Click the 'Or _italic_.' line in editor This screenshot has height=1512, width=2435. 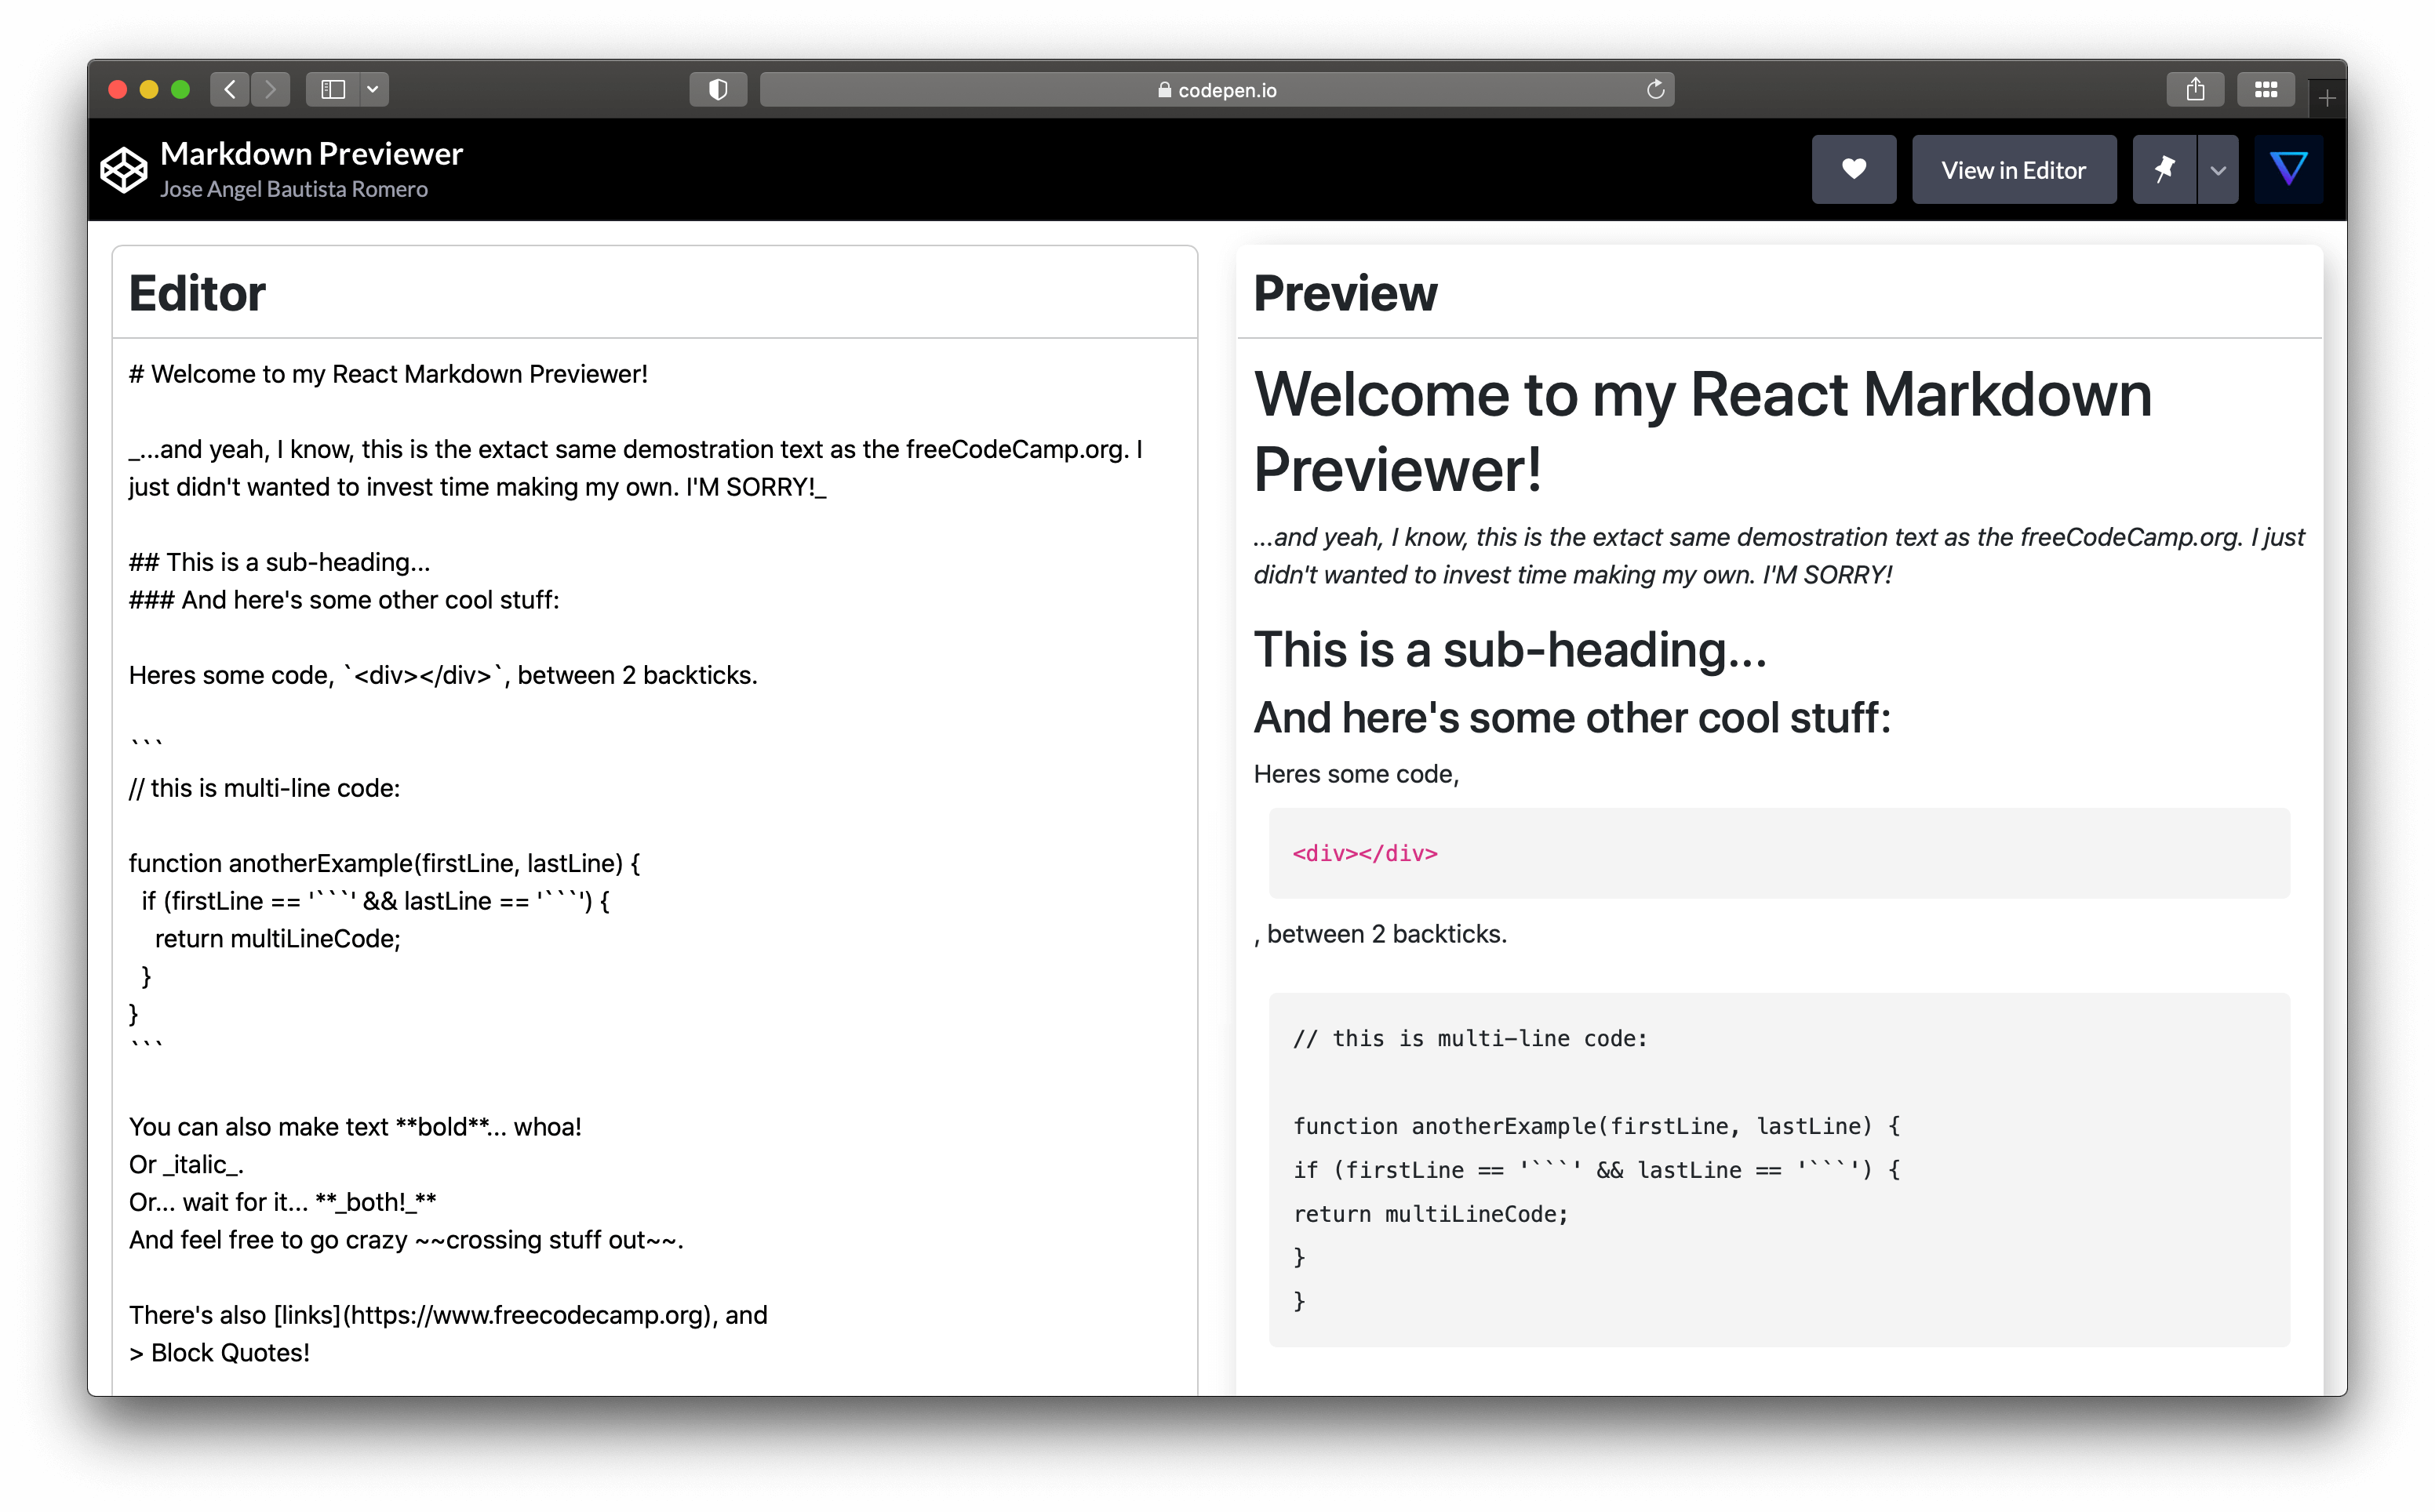tap(186, 1165)
